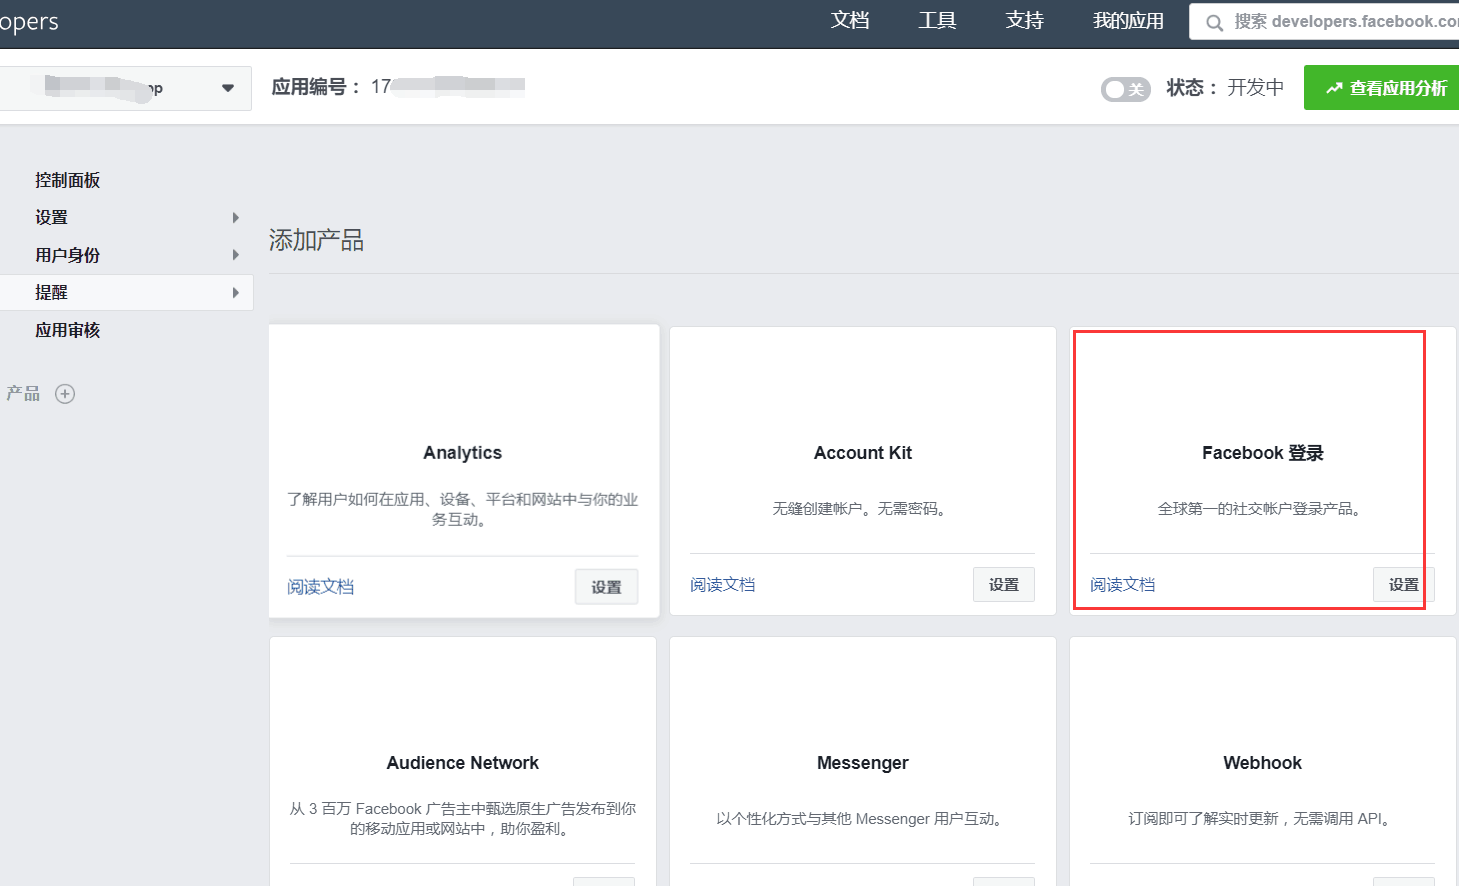Open 阅读文档 link for Analytics
1459x886 pixels.
[320, 587]
